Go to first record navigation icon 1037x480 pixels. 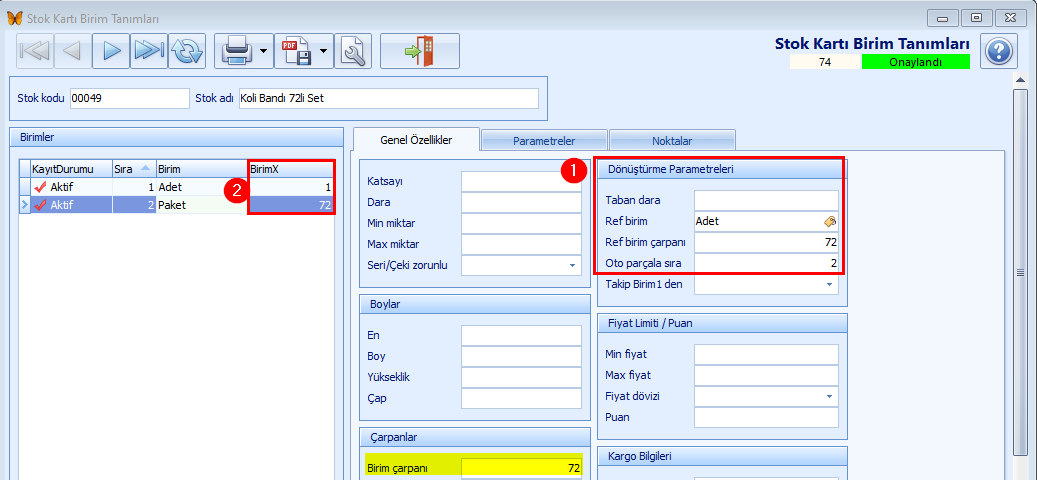point(34,51)
